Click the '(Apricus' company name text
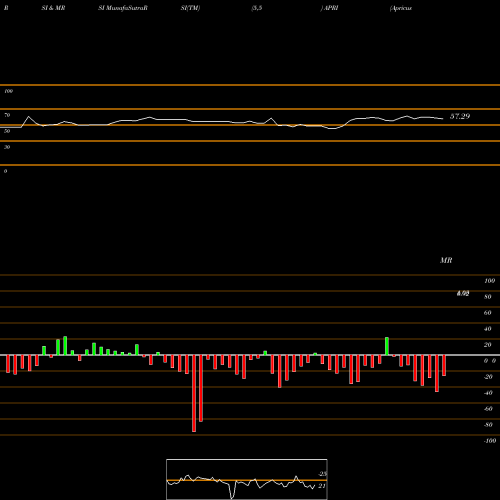Viewport: 500px width, 500px height. (401, 8)
